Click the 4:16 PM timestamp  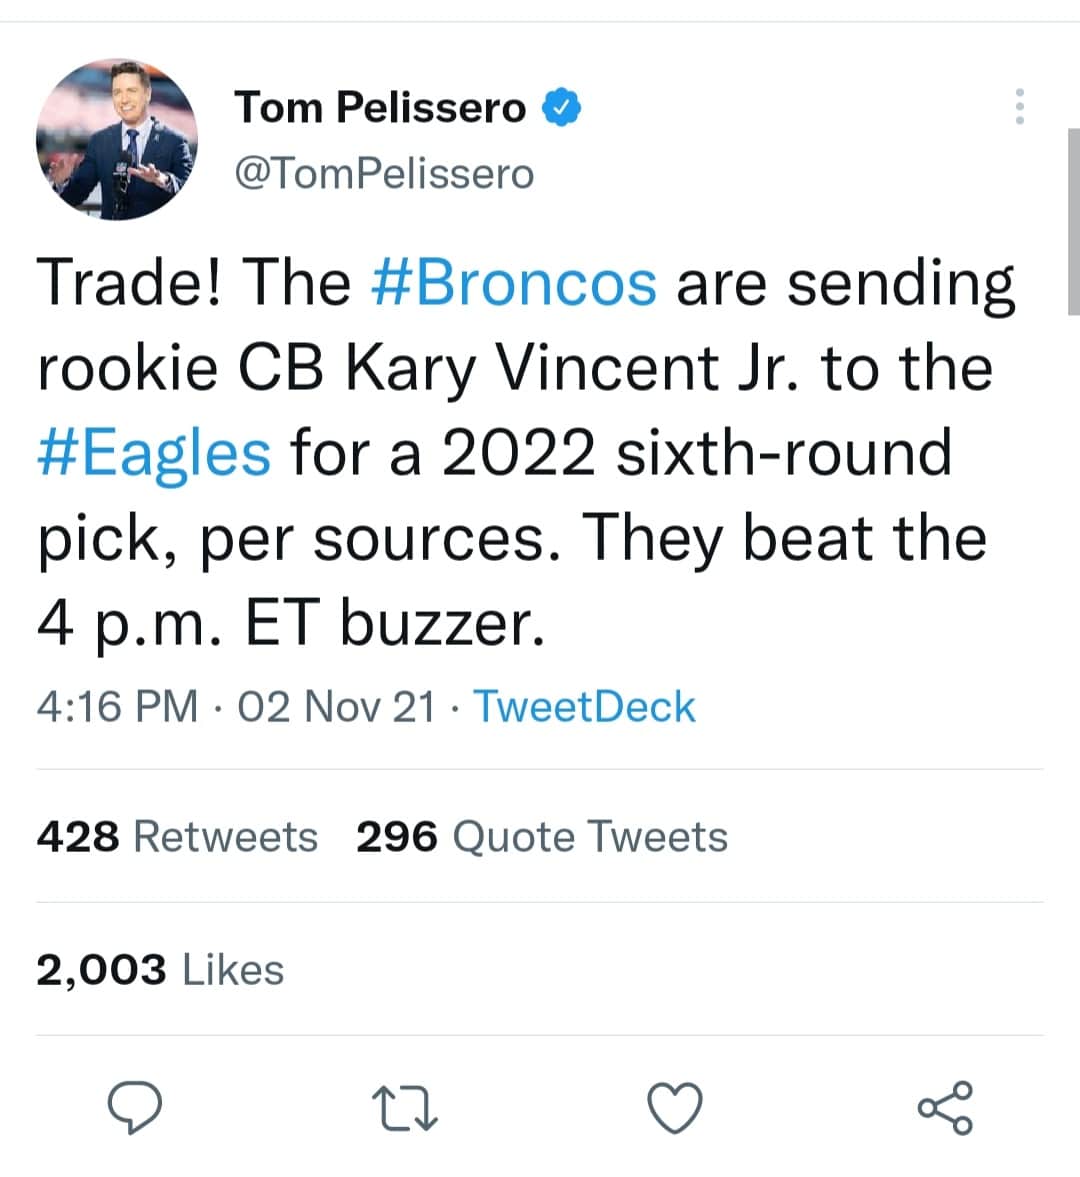[x=117, y=706]
